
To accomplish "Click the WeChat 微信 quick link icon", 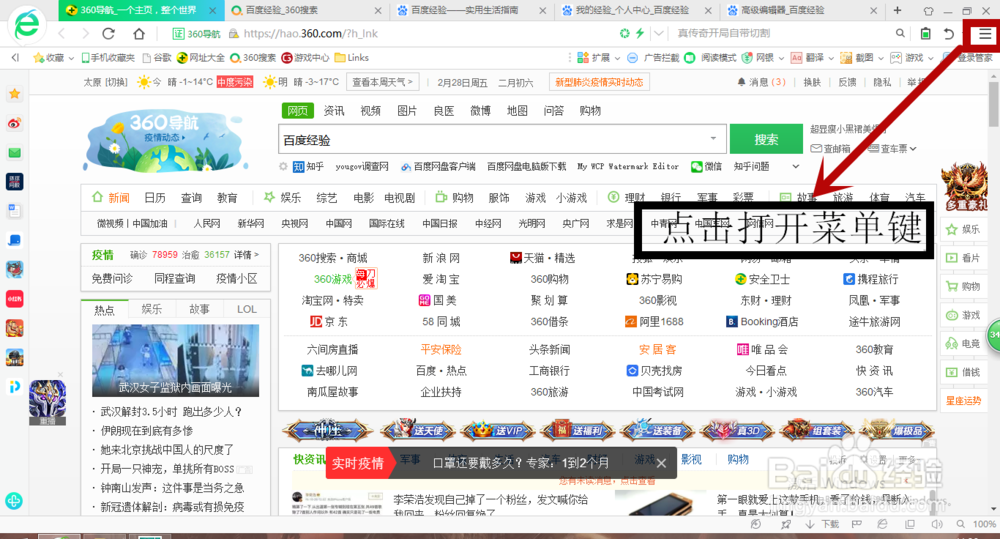I will pyautogui.click(x=697, y=166).
